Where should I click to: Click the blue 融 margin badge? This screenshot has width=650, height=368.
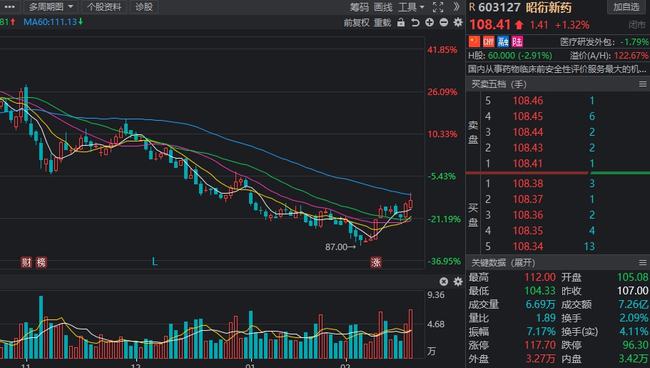[503, 41]
